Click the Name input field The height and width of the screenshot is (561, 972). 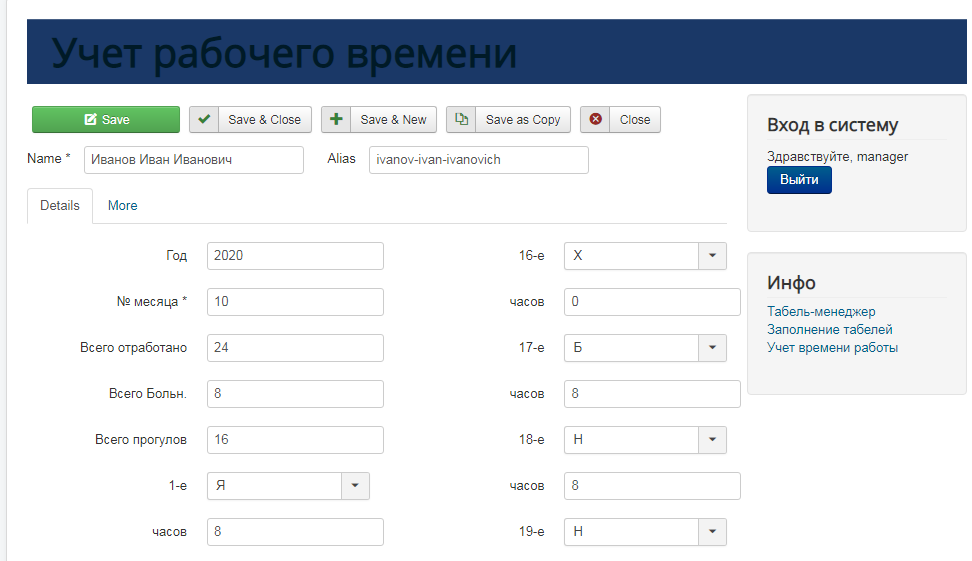pyautogui.click(x=193, y=160)
